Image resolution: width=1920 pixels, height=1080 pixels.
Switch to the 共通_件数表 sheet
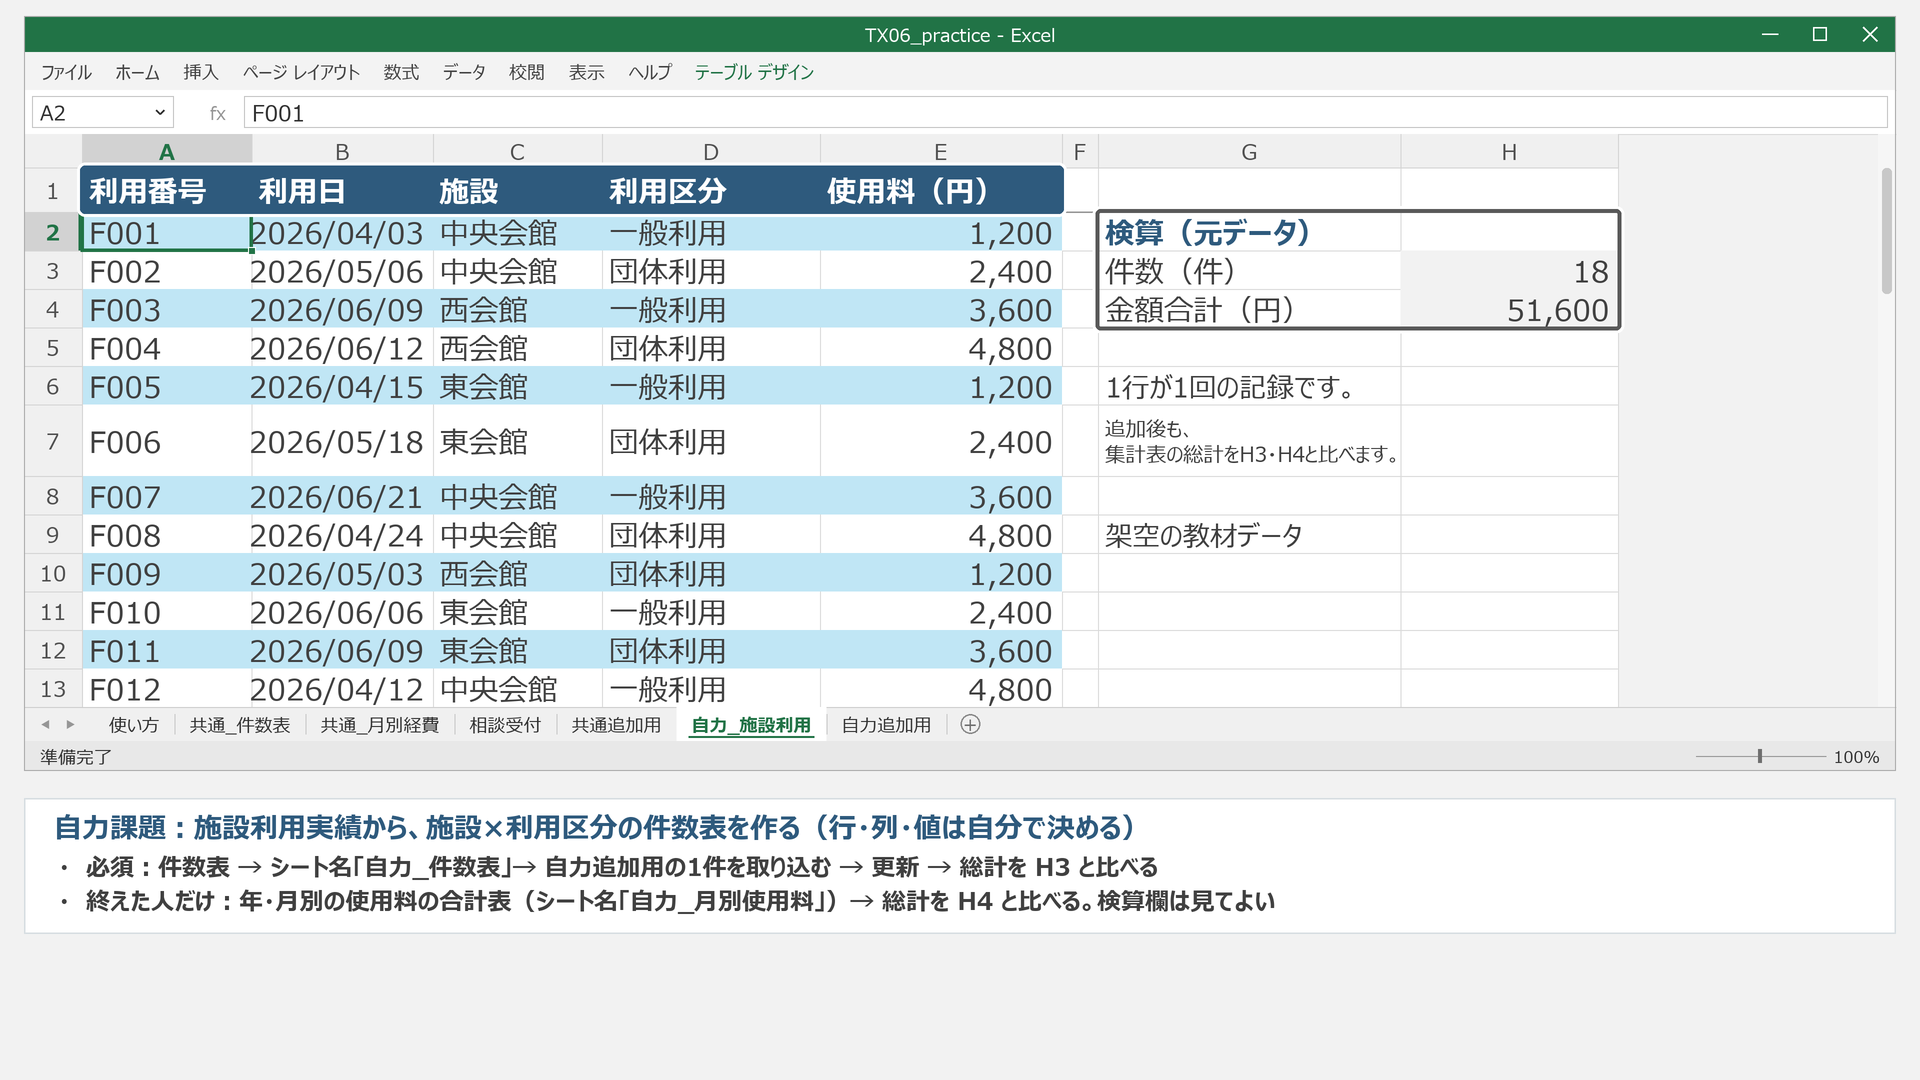click(240, 725)
